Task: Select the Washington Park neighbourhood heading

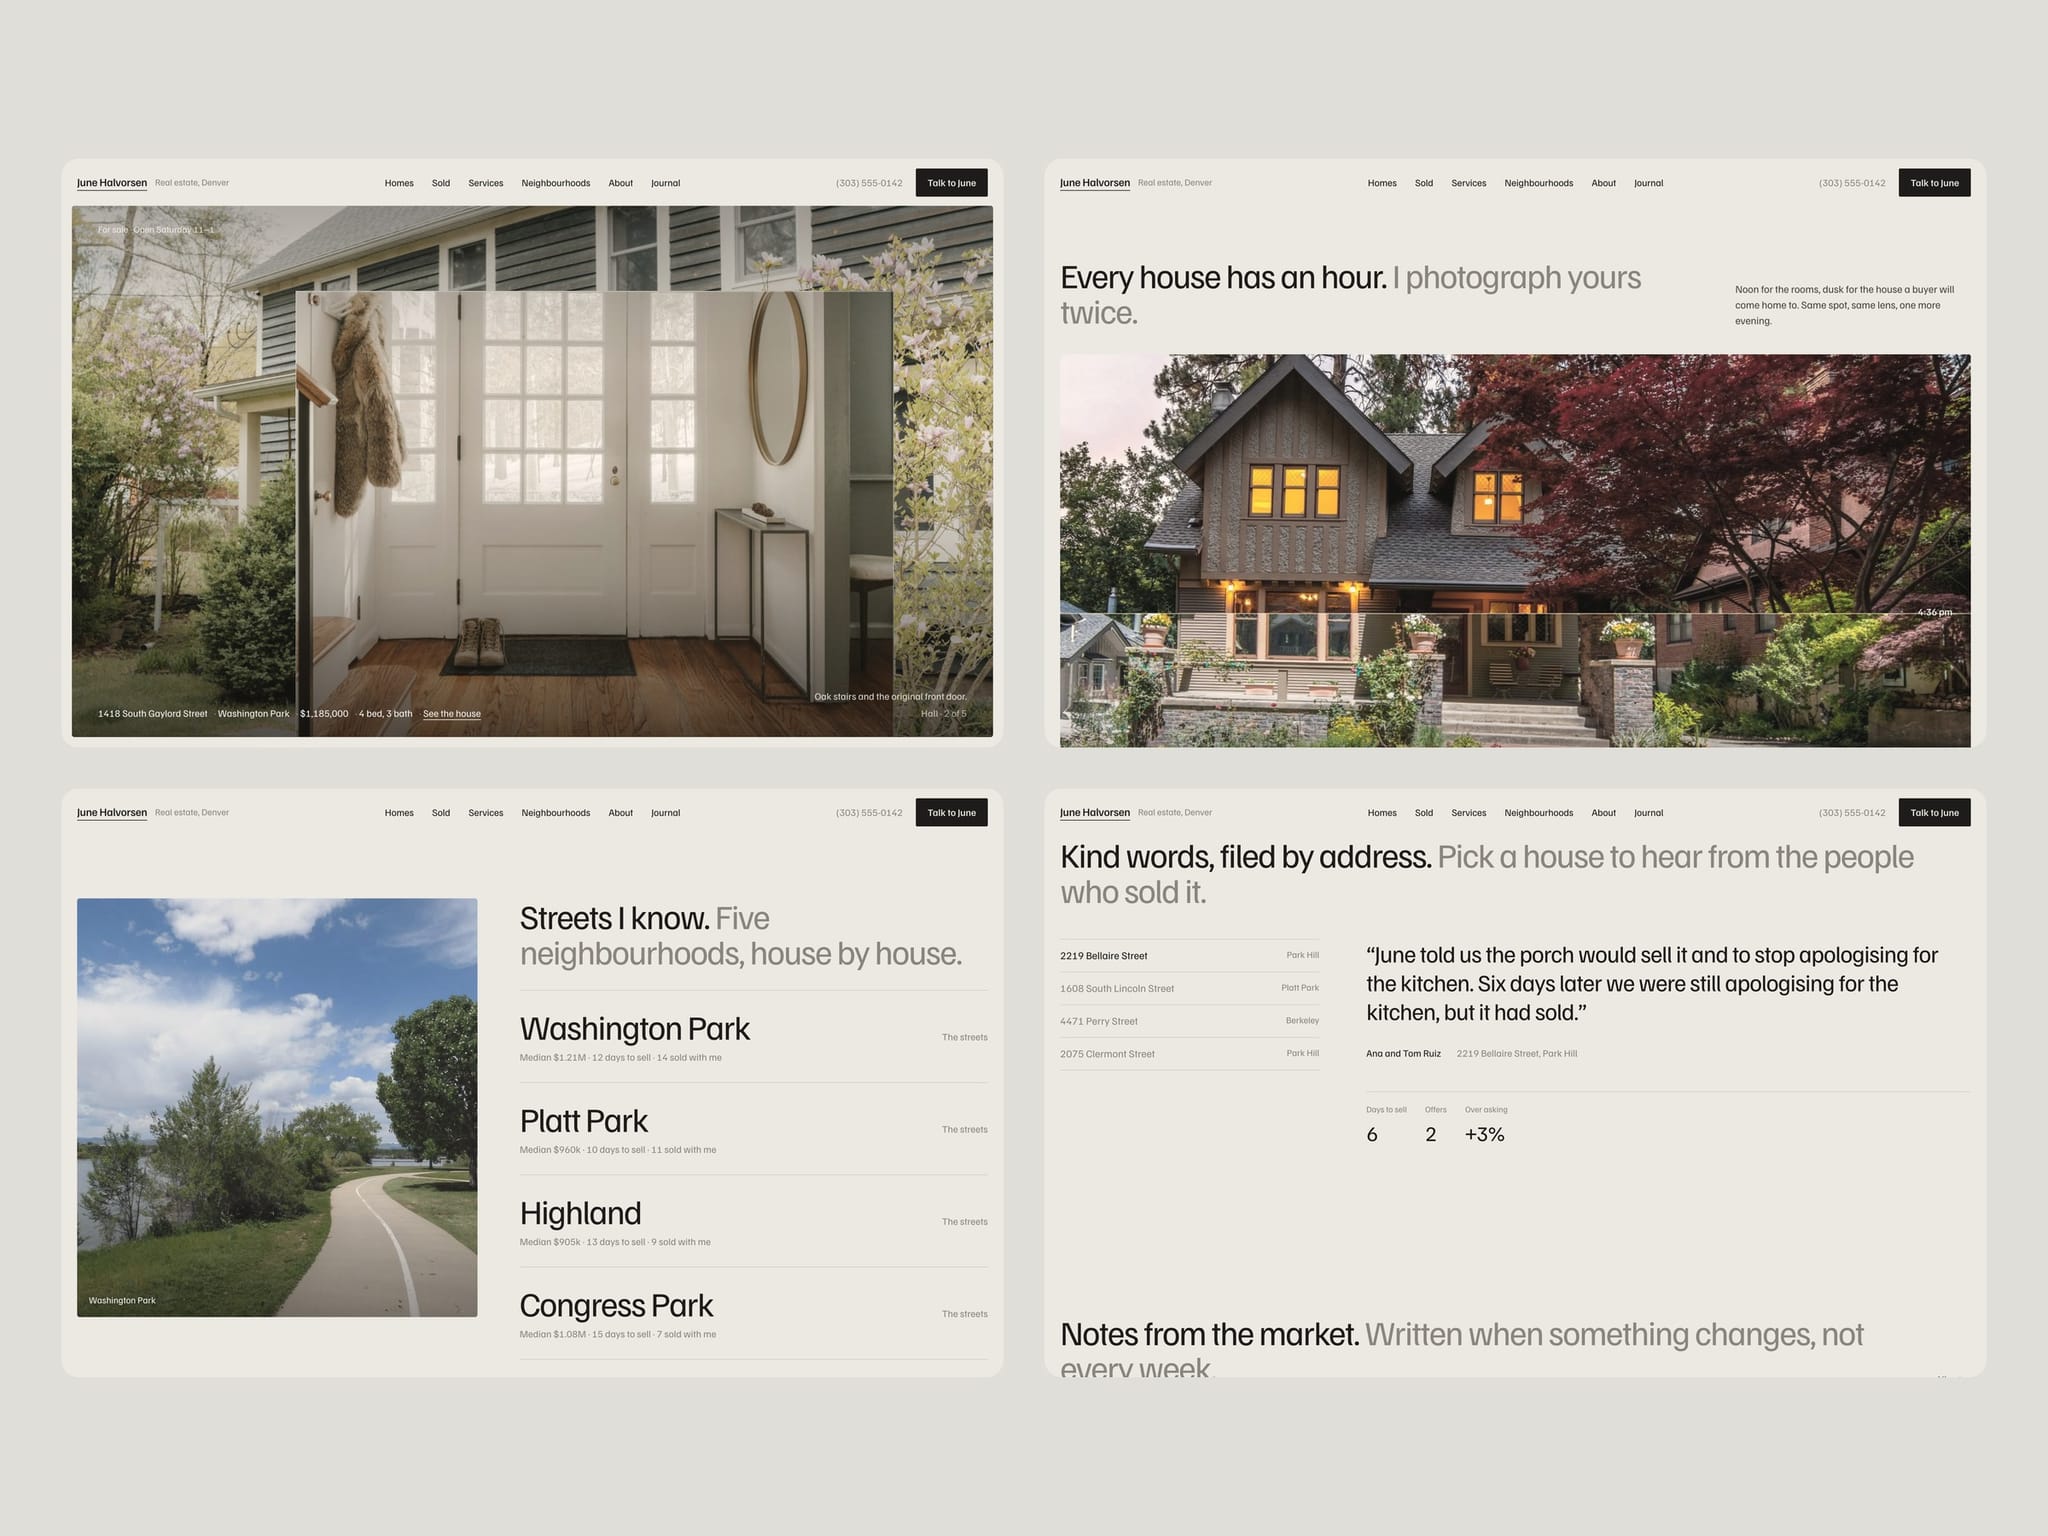Action: pos(635,1029)
